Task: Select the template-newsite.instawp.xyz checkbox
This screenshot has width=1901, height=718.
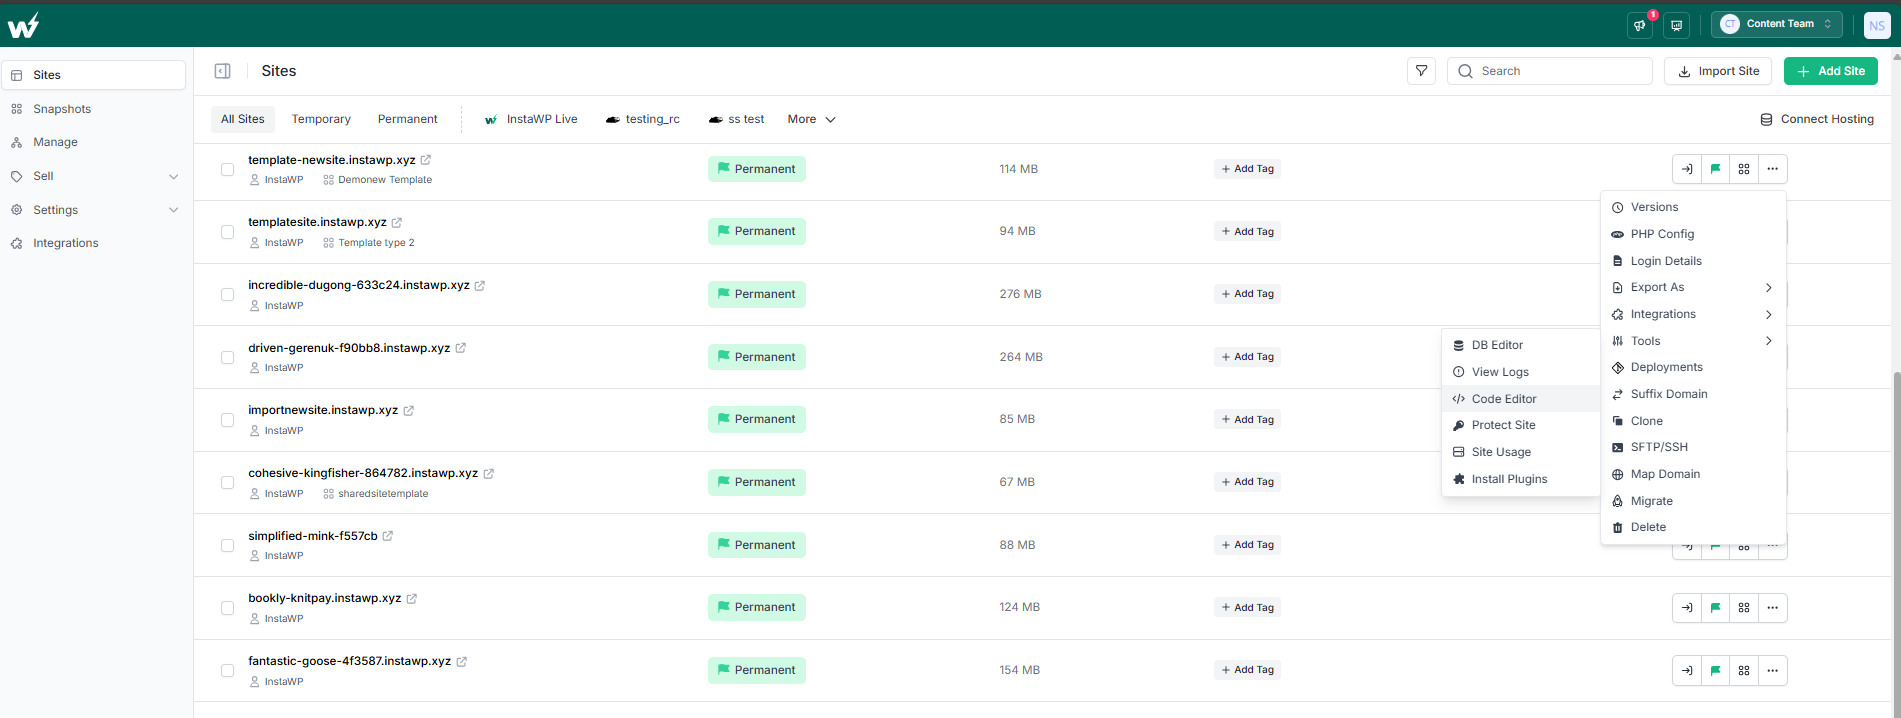Action: click(x=228, y=169)
